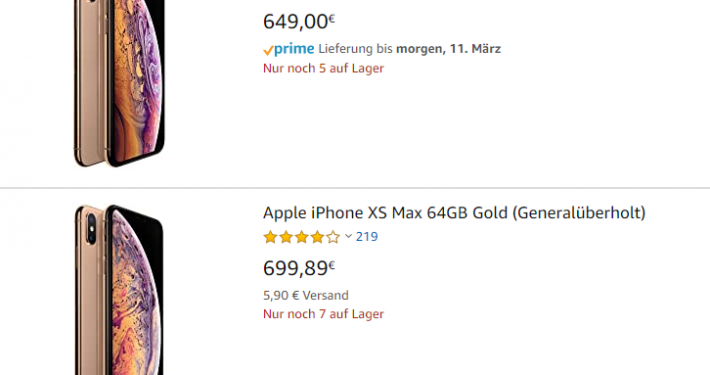Viewport: 710px width, 375px height.
Task: Open Apple iPhone XS Max 64GB Gold listing title
Action: [454, 213]
